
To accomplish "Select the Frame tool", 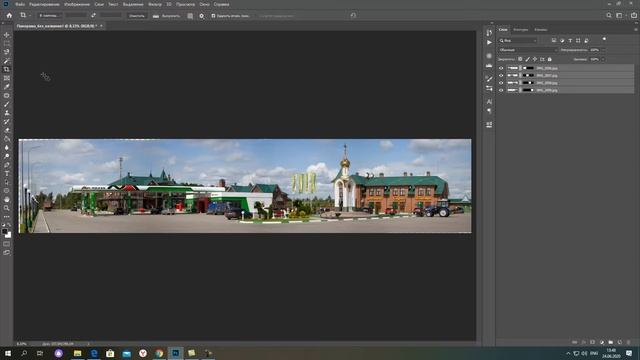I will point(7,78).
